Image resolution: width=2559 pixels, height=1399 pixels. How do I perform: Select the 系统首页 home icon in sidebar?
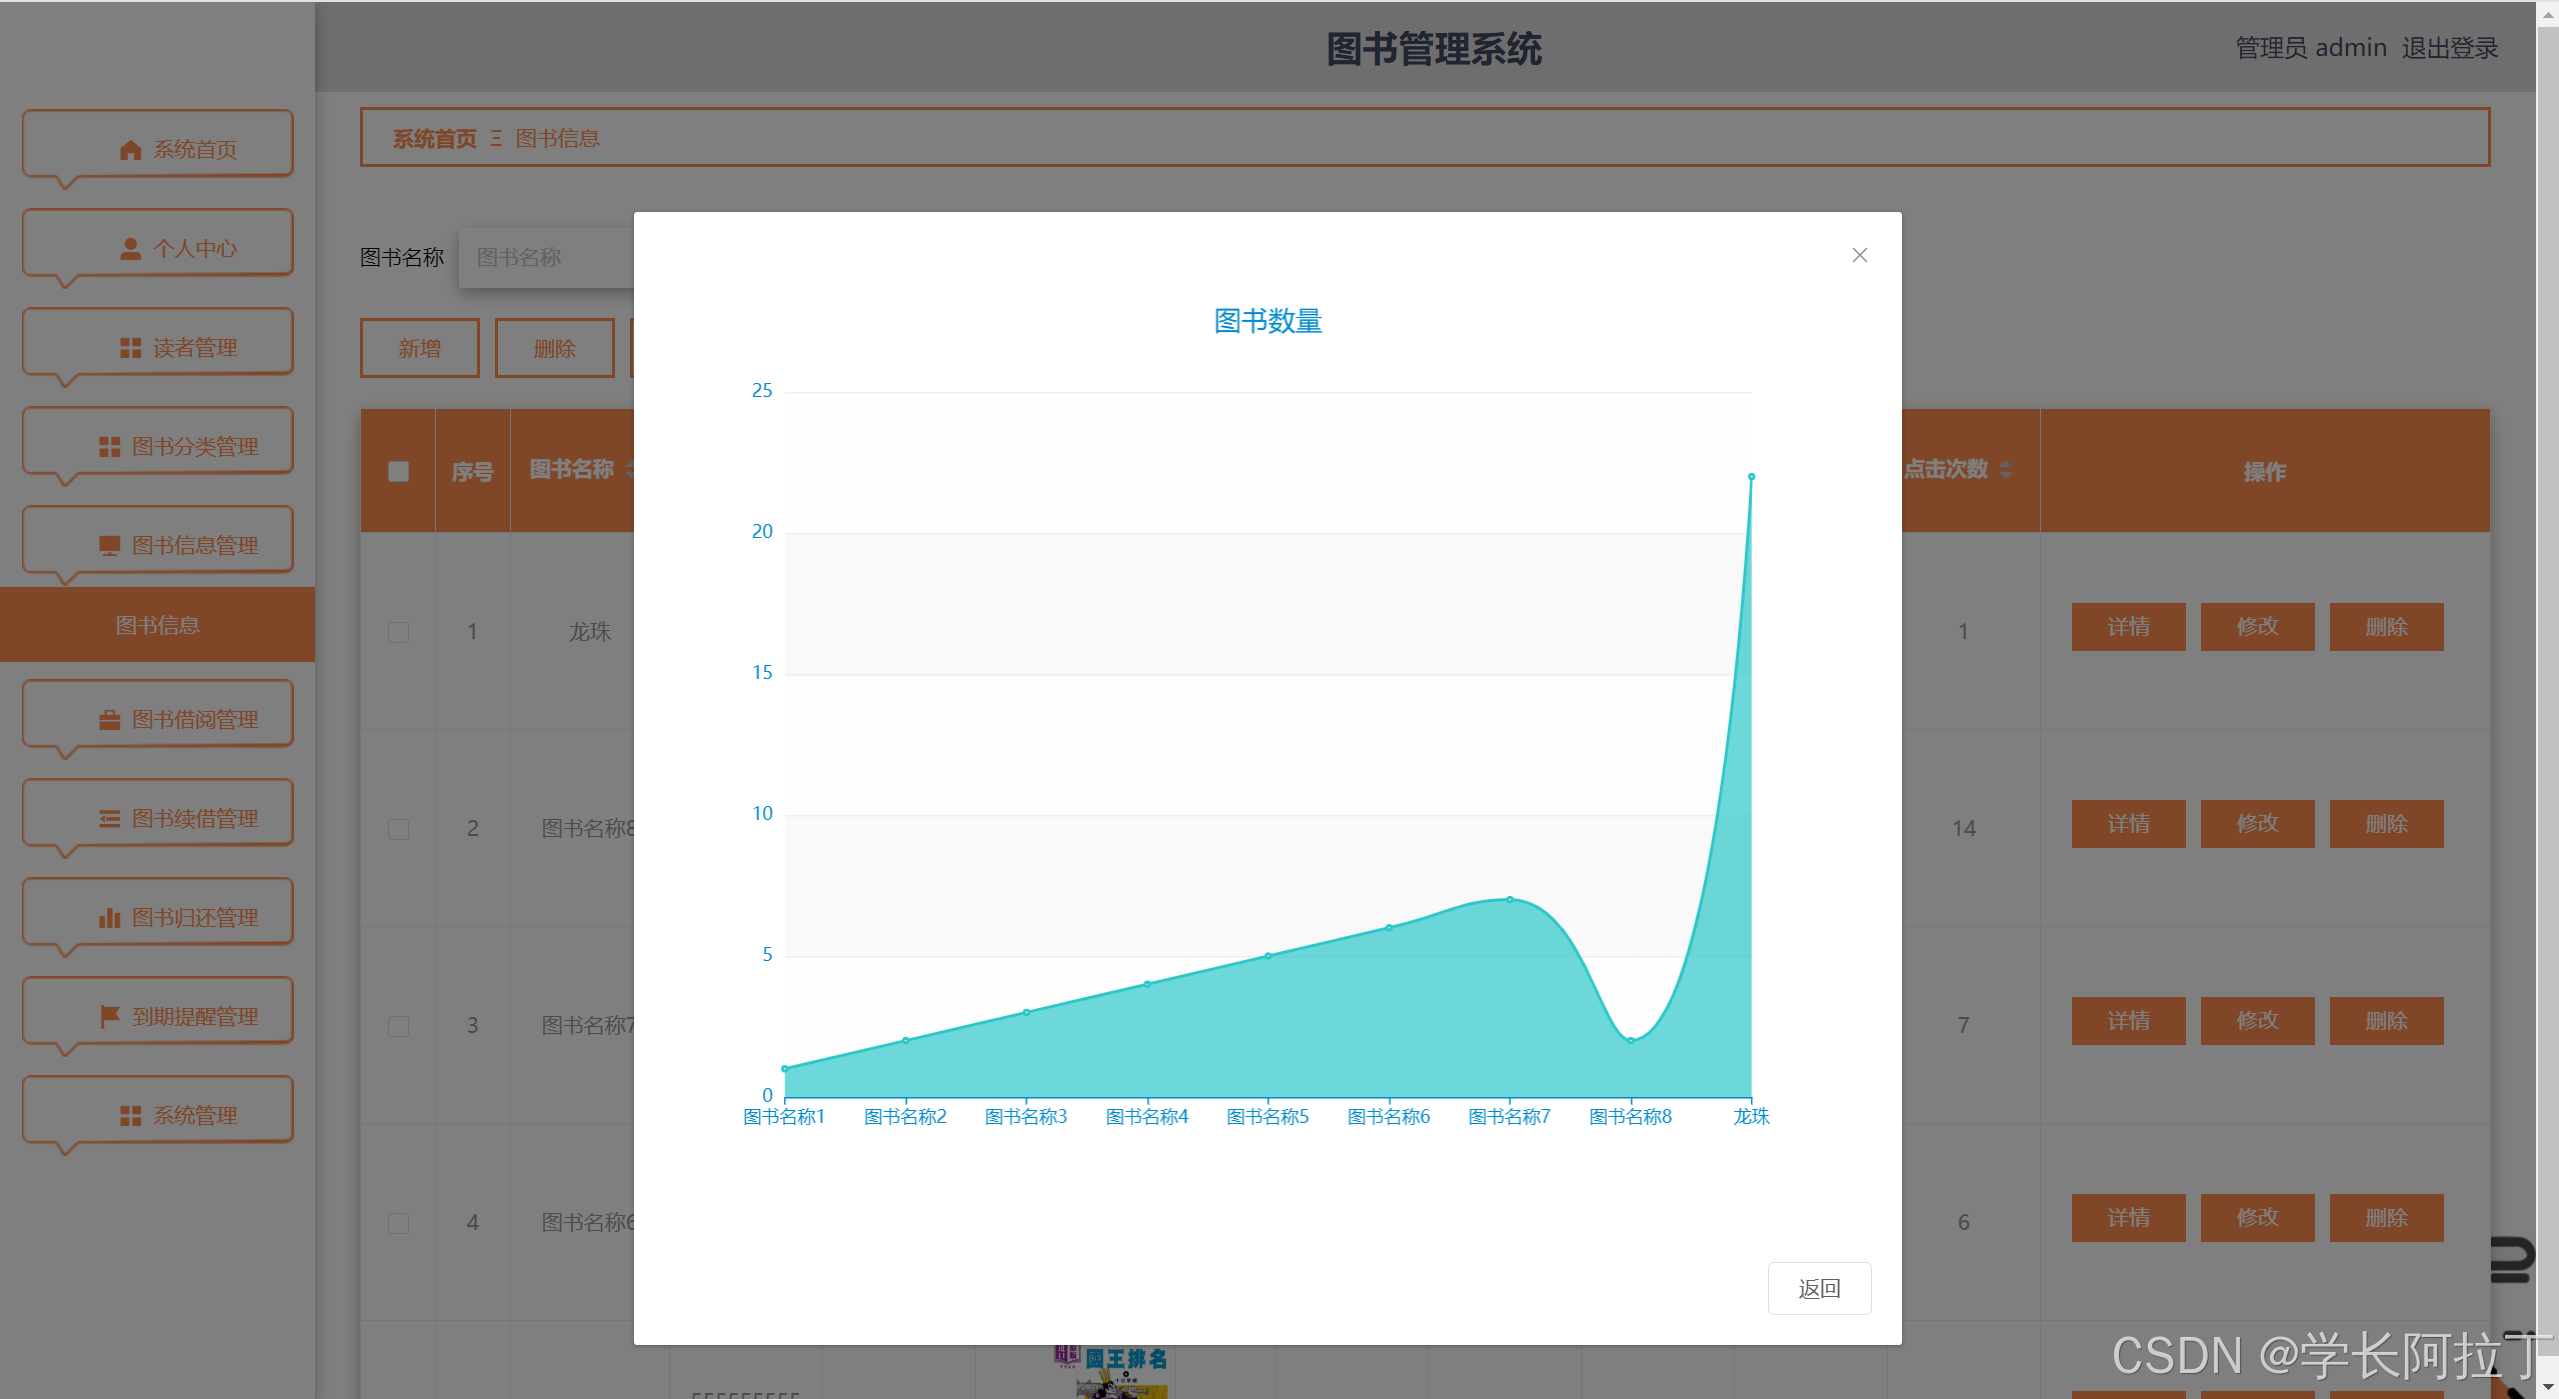pyautogui.click(x=130, y=148)
